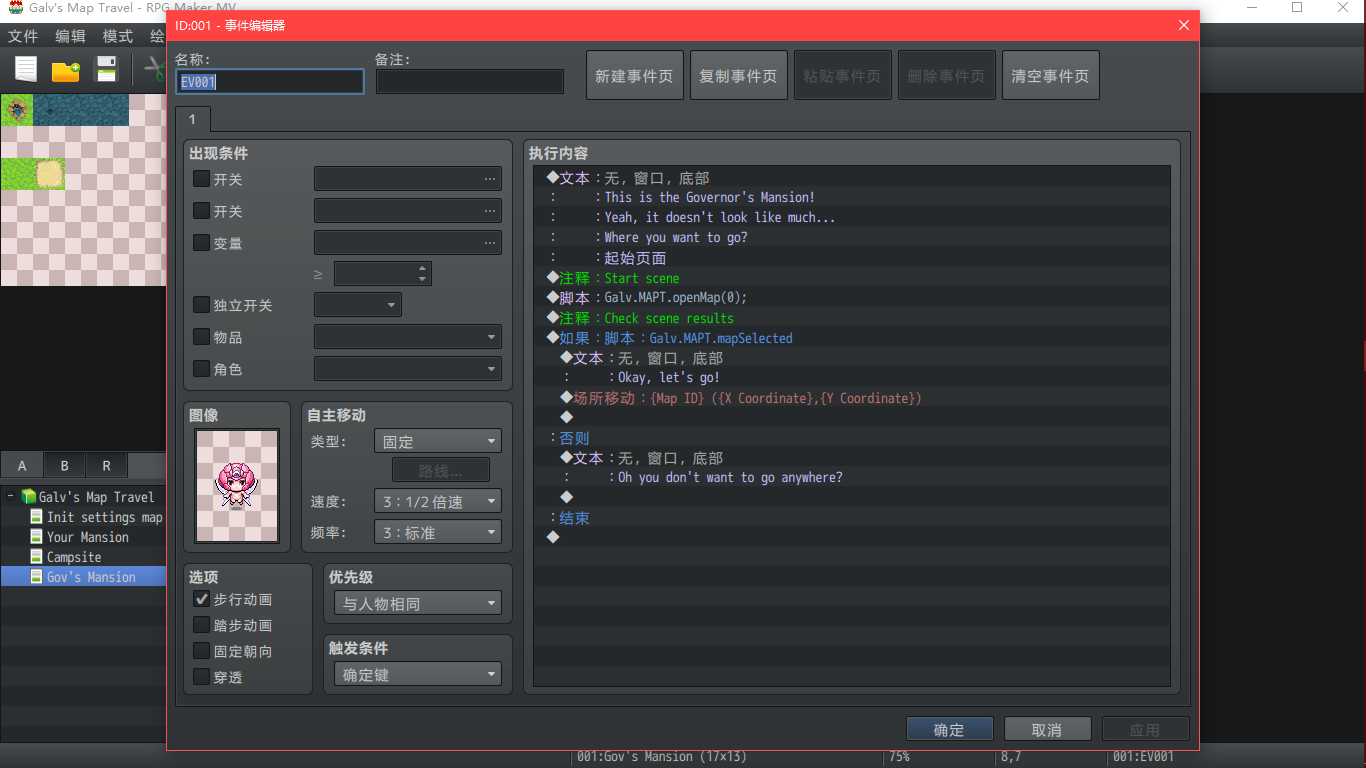Click the RPG Maker MV app icon in title bar
The height and width of the screenshot is (768, 1366).
point(15,8)
